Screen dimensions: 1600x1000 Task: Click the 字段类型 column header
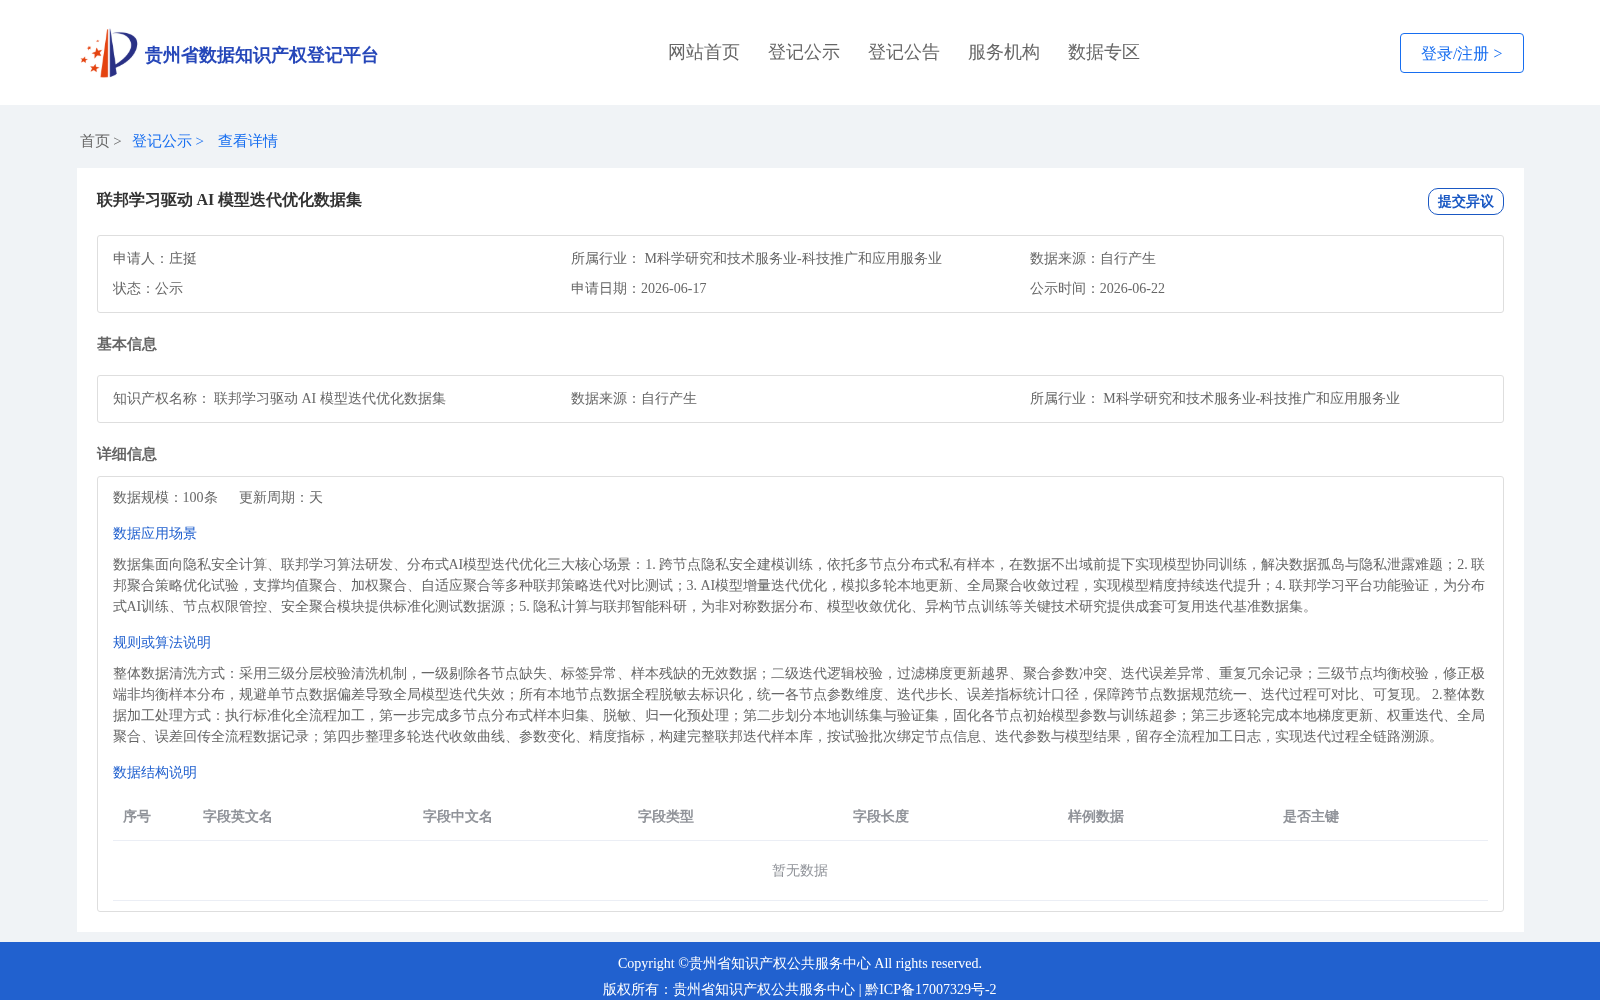point(666,816)
